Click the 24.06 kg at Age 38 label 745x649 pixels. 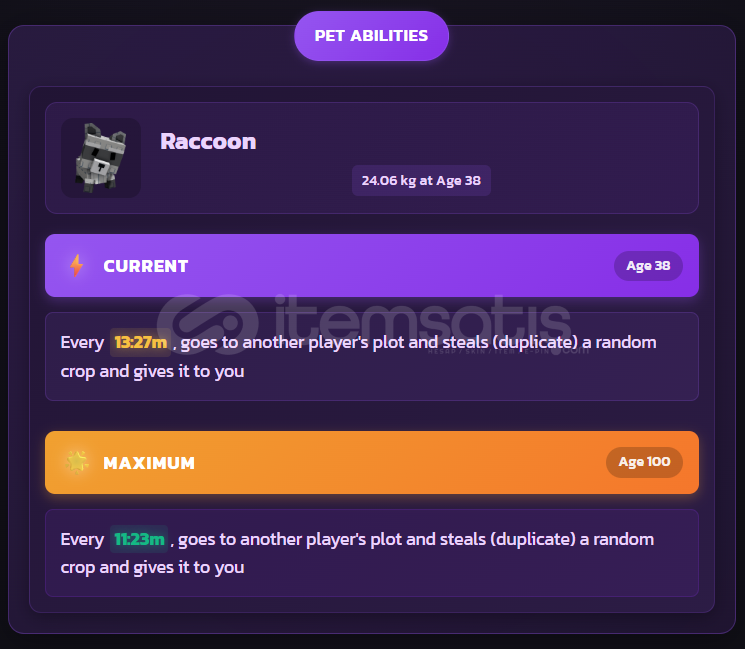[421, 181]
